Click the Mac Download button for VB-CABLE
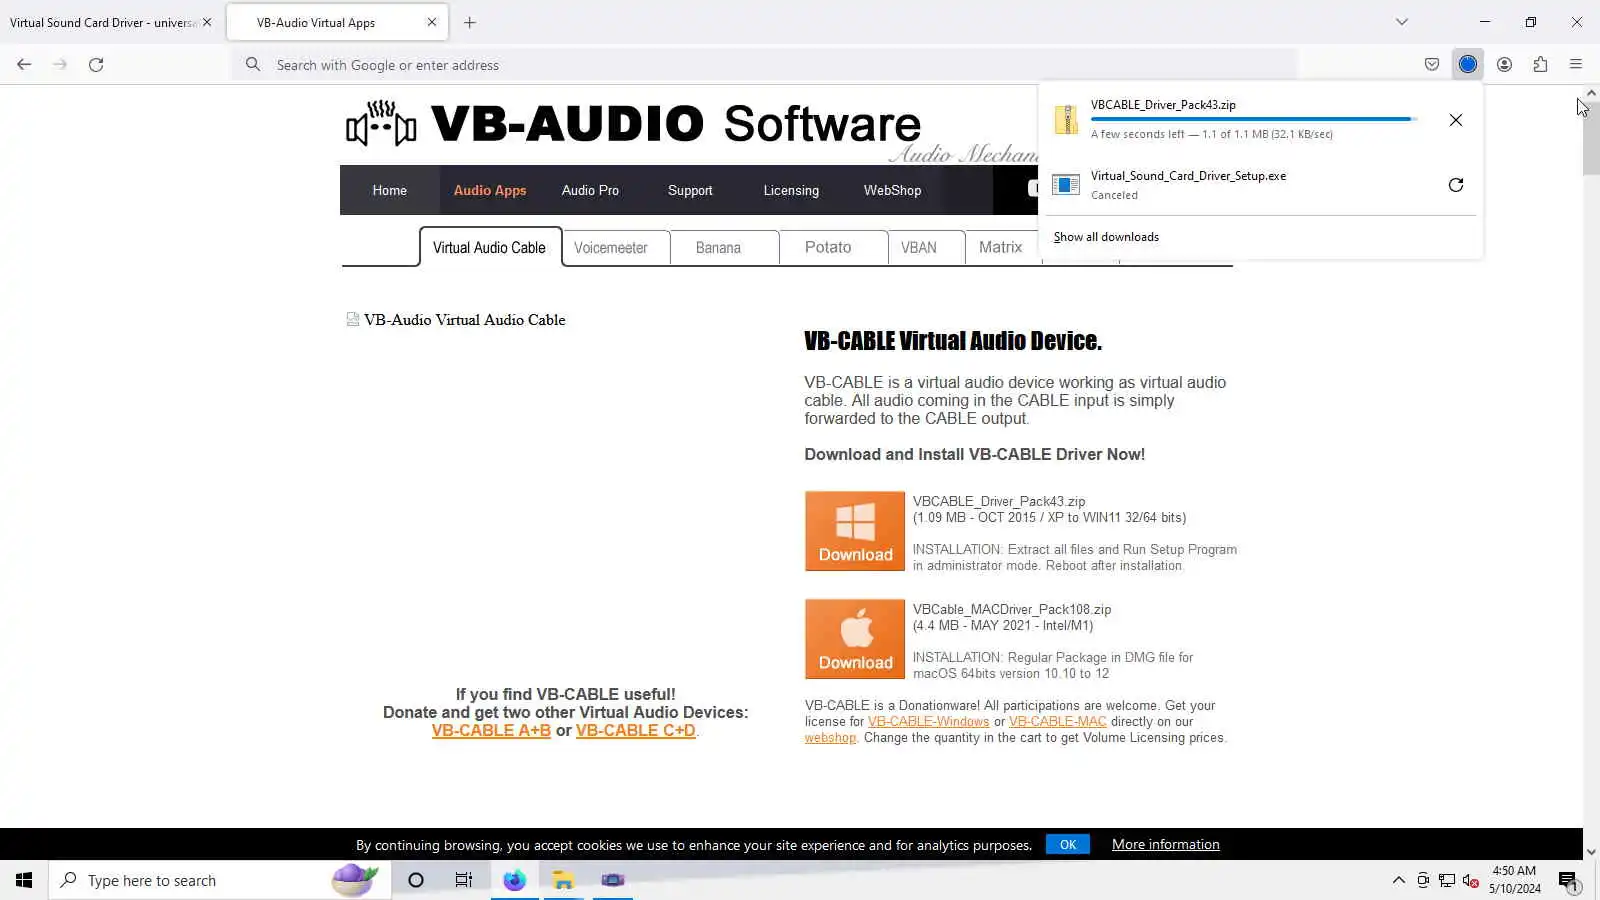1600x900 pixels. [855, 639]
